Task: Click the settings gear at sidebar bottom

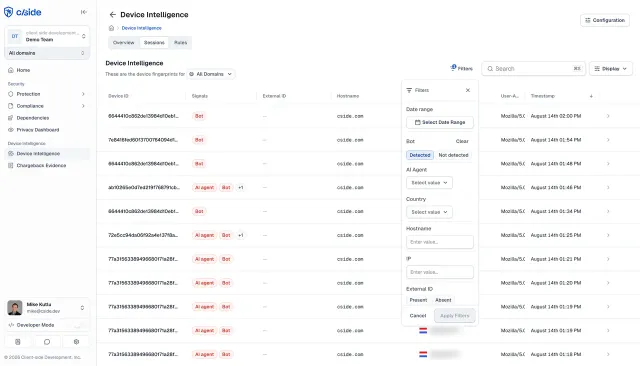Action: 76,342
